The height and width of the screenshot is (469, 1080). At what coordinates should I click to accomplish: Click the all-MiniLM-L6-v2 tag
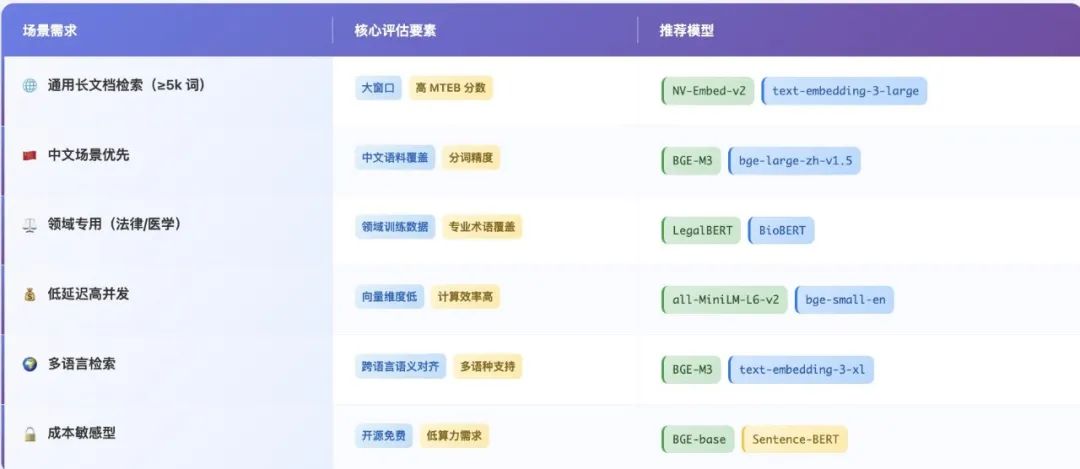point(724,300)
